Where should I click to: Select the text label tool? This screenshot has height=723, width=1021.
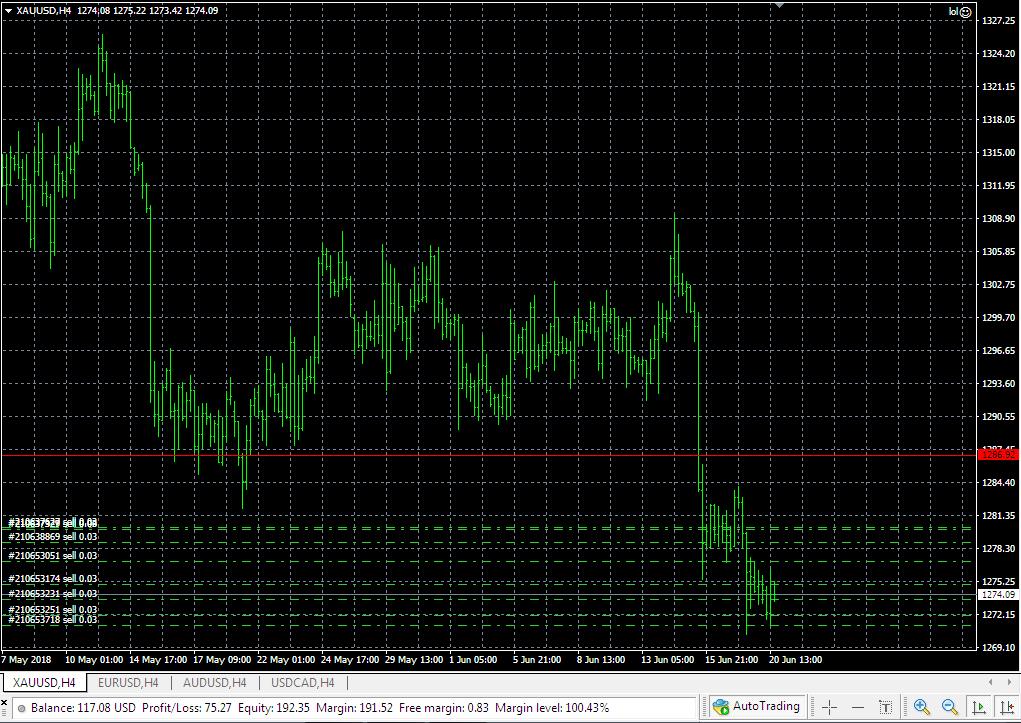886,707
